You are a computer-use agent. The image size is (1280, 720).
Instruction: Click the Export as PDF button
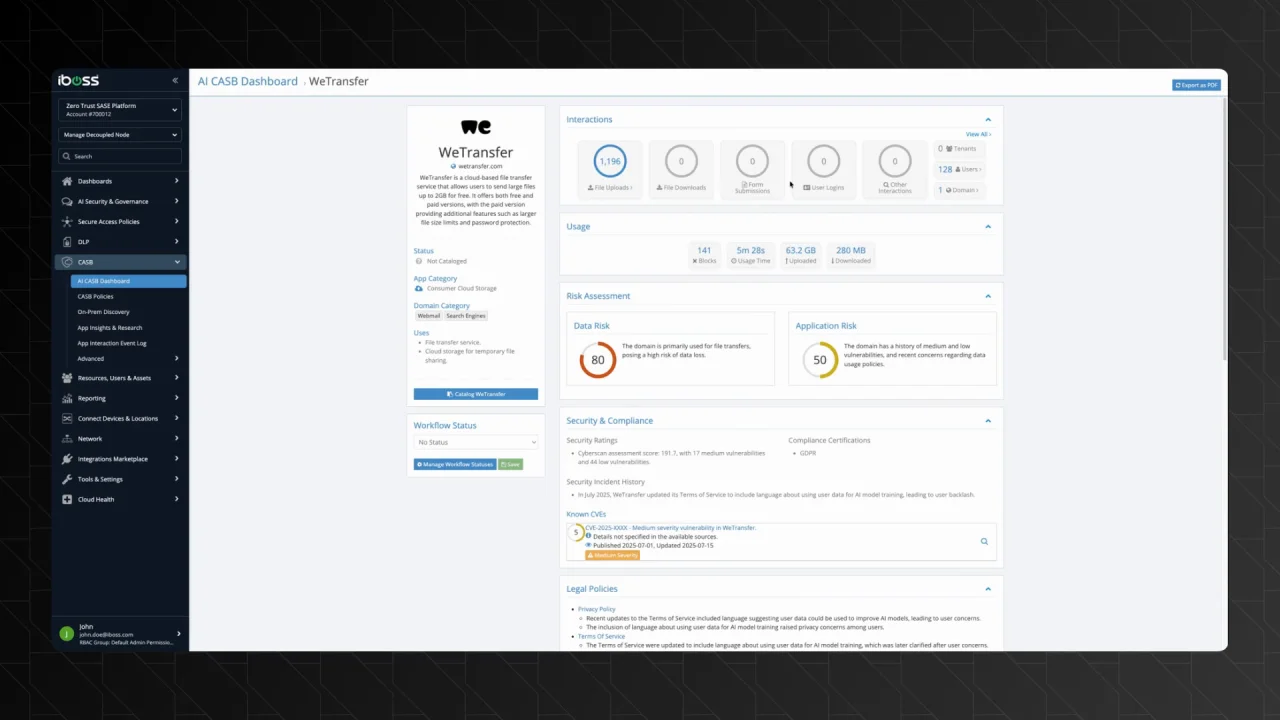click(1197, 85)
